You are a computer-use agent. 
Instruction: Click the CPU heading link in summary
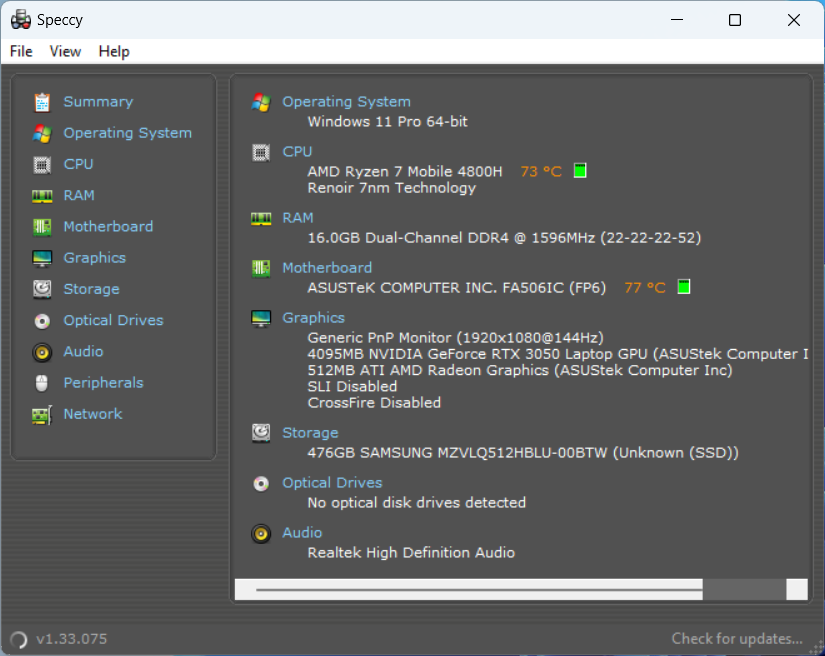pyautogui.click(x=297, y=152)
